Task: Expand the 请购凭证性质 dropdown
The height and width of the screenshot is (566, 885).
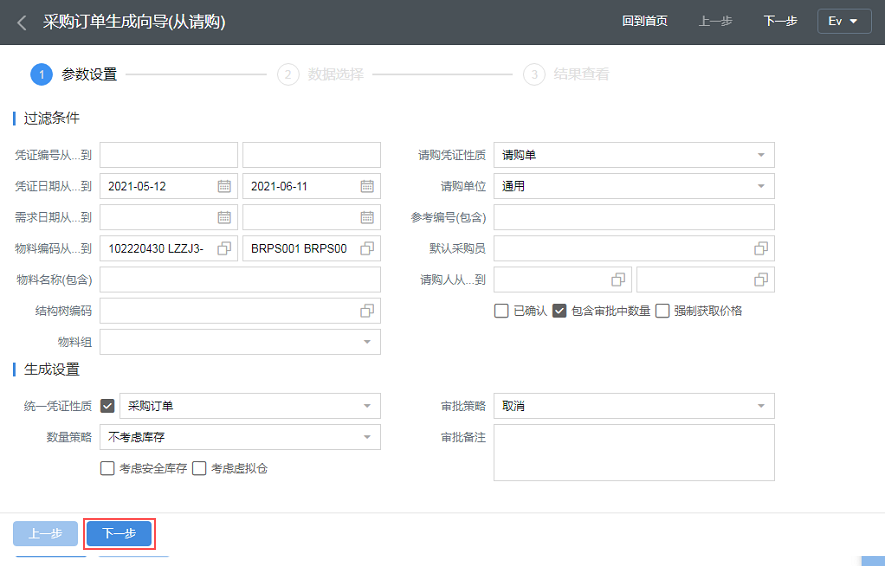Action: click(x=761, y=155)
